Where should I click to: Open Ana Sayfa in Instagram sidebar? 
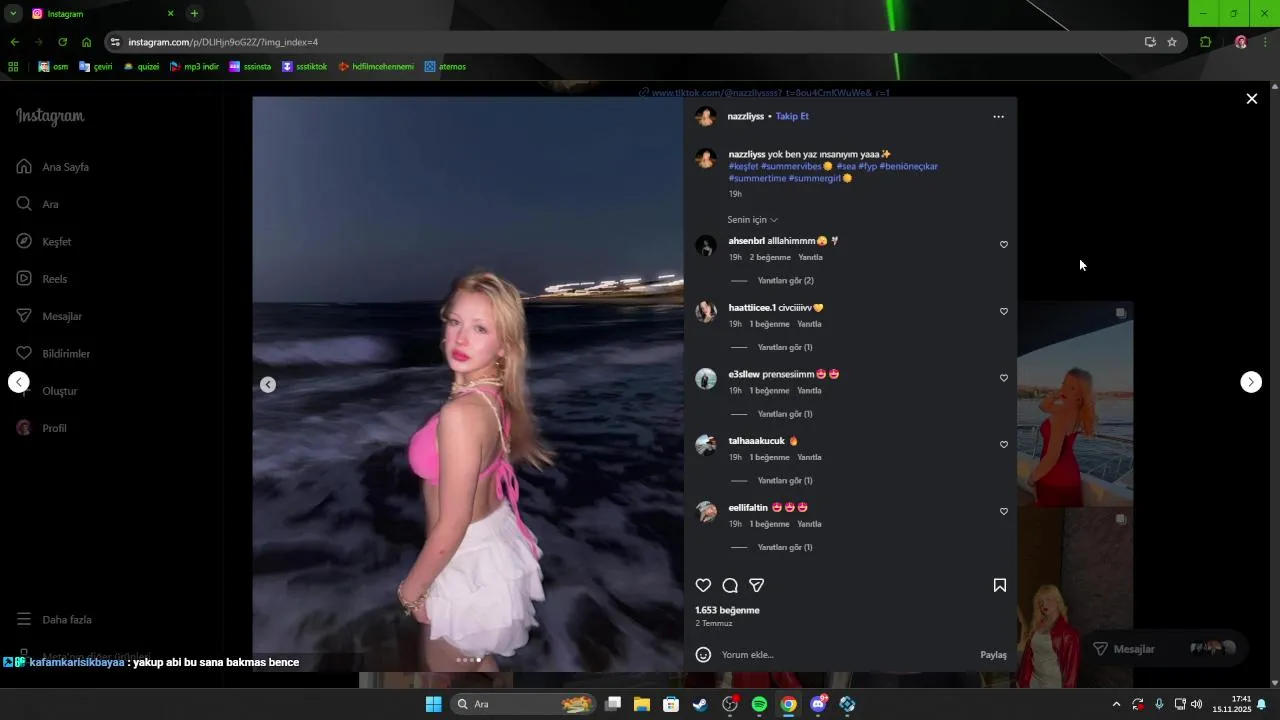click(x=53, y=167)
